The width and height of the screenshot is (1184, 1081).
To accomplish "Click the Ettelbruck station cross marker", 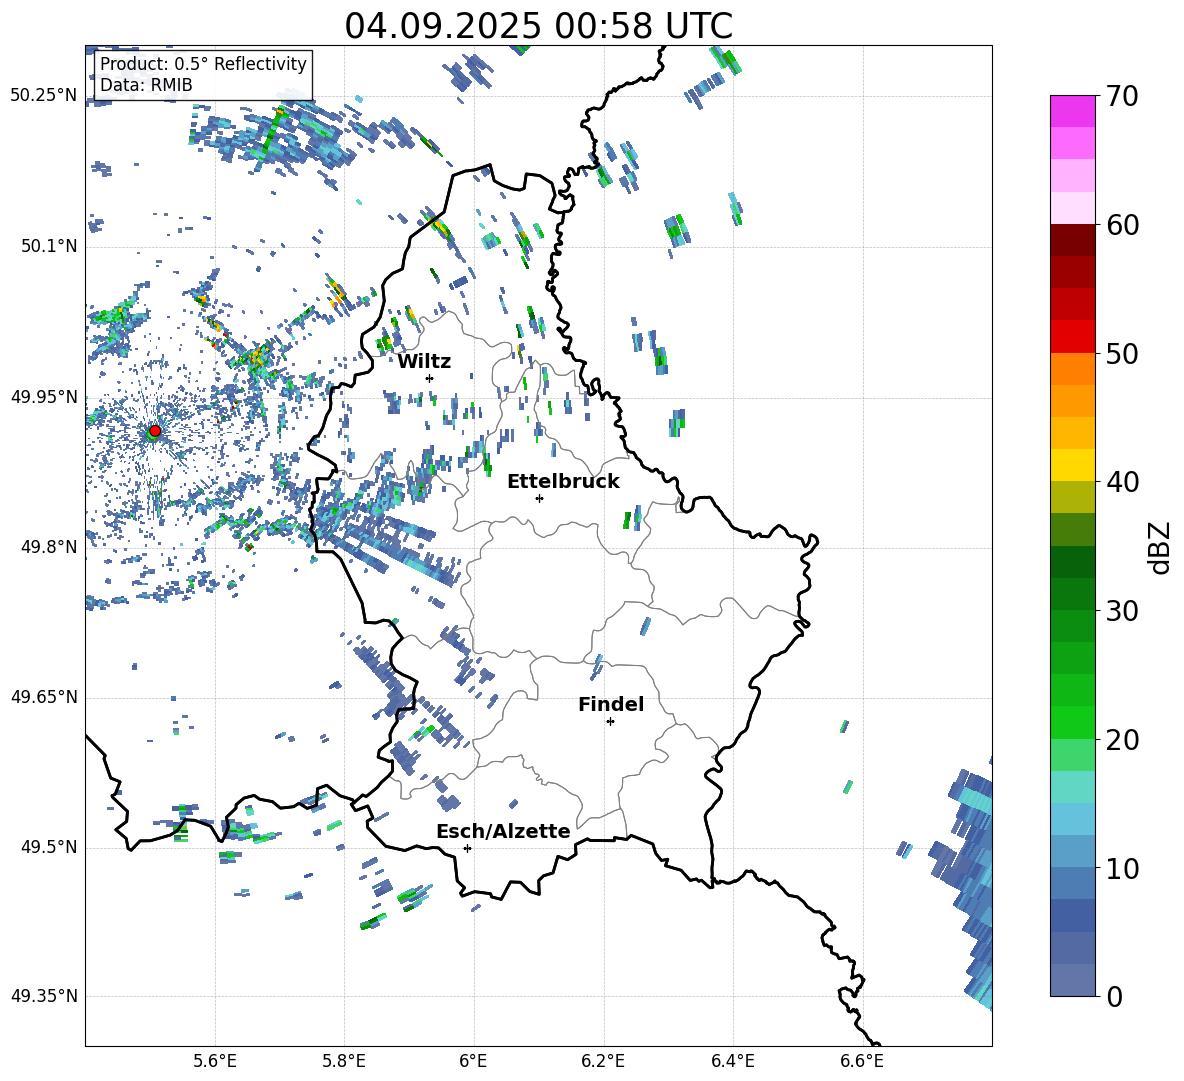I will [539, 498].
